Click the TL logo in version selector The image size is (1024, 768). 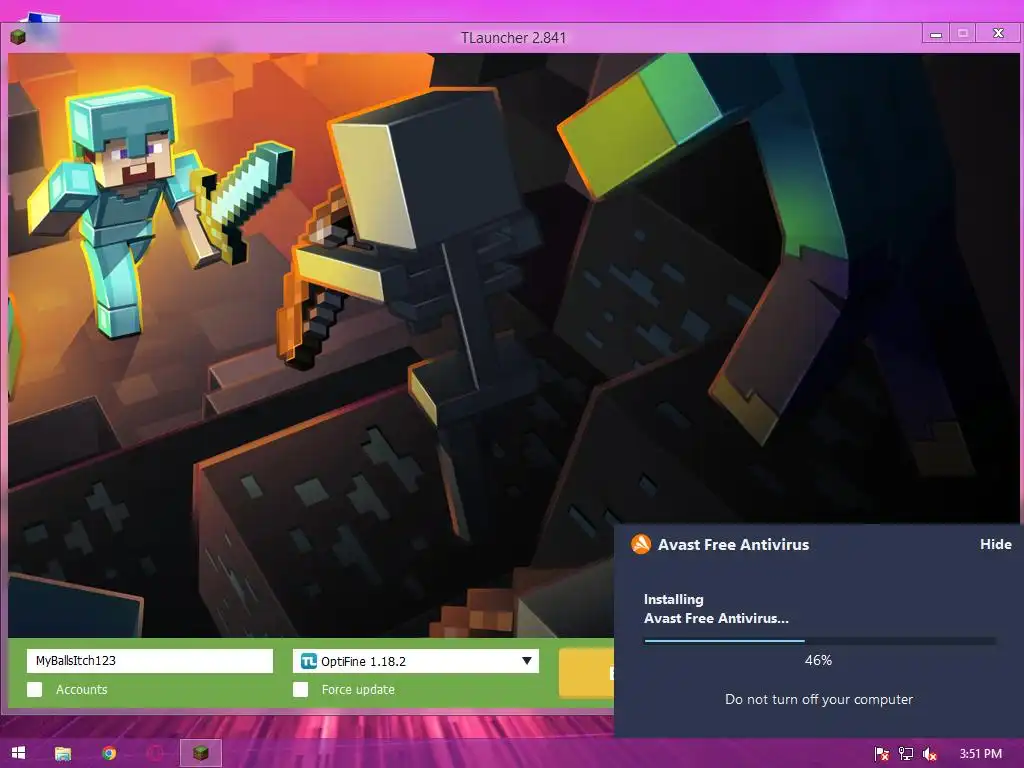pyautogui.click(x=308, y=661)
